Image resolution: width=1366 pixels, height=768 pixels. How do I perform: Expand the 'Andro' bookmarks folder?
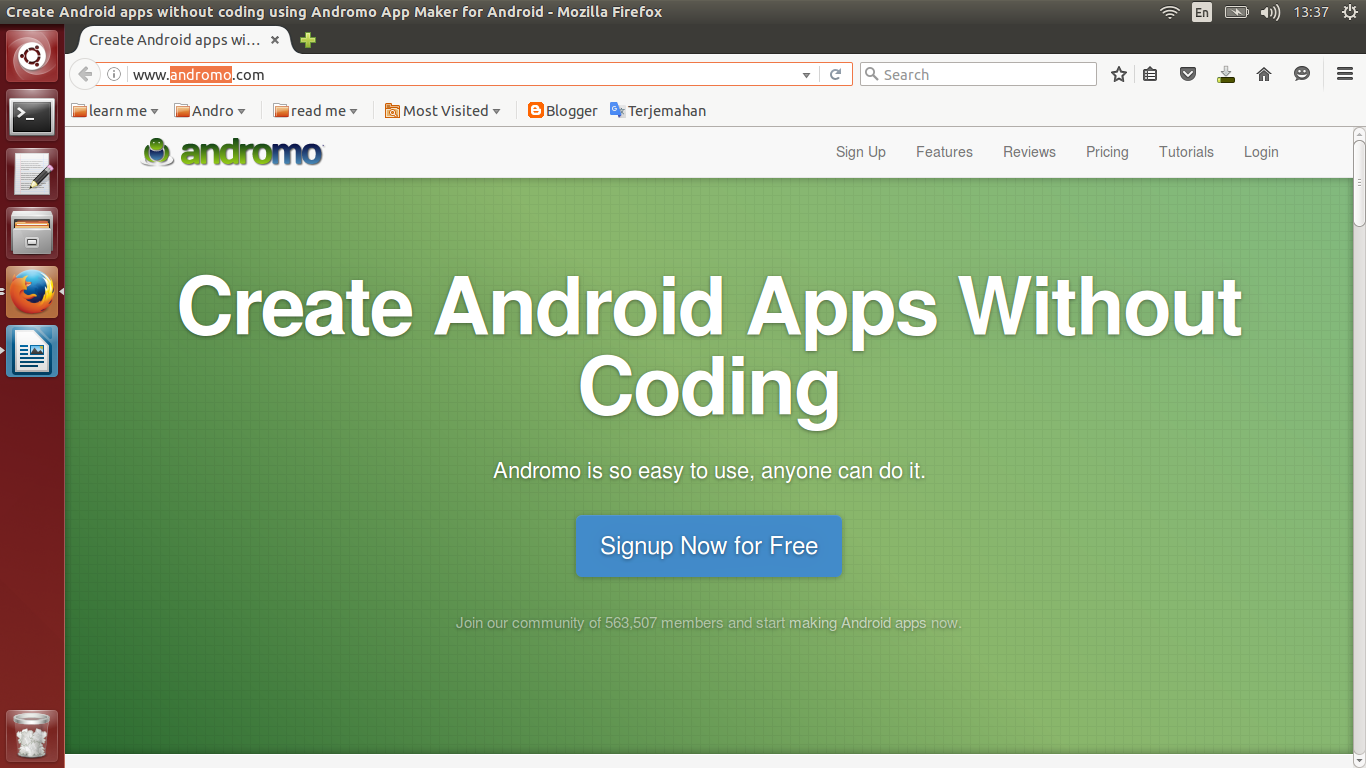[210, 111]
